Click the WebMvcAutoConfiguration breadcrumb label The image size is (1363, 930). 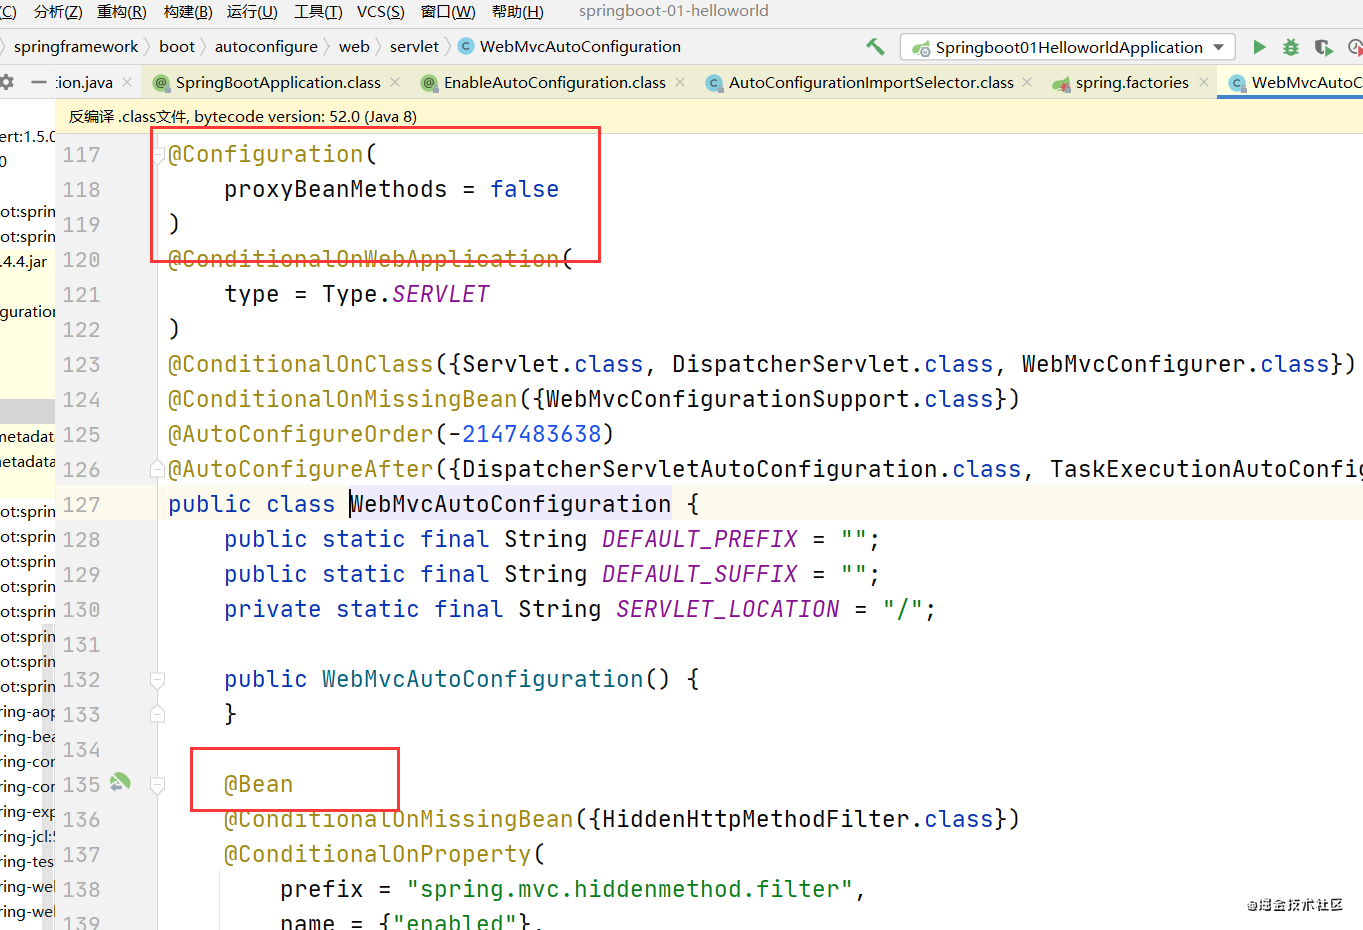click(x=580, y=46)
